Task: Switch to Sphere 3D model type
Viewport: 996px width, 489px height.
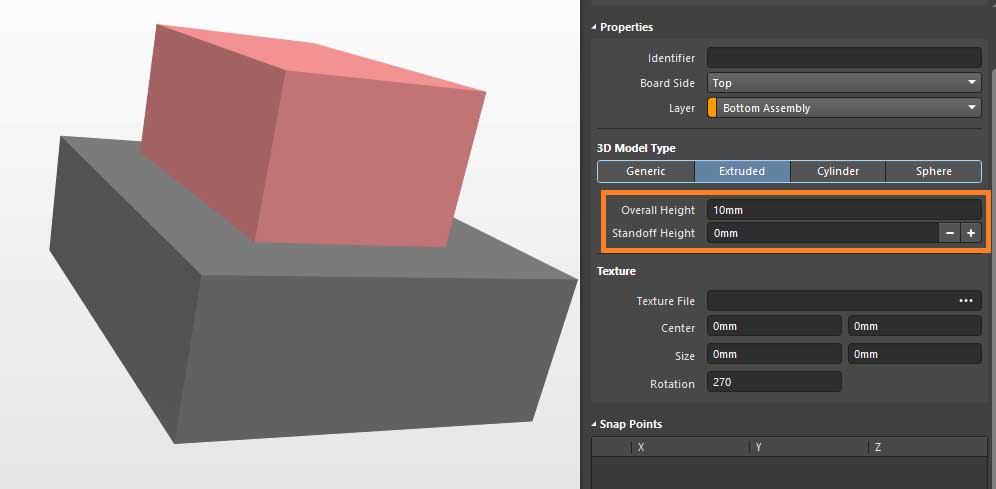Action: pos(933,171)
